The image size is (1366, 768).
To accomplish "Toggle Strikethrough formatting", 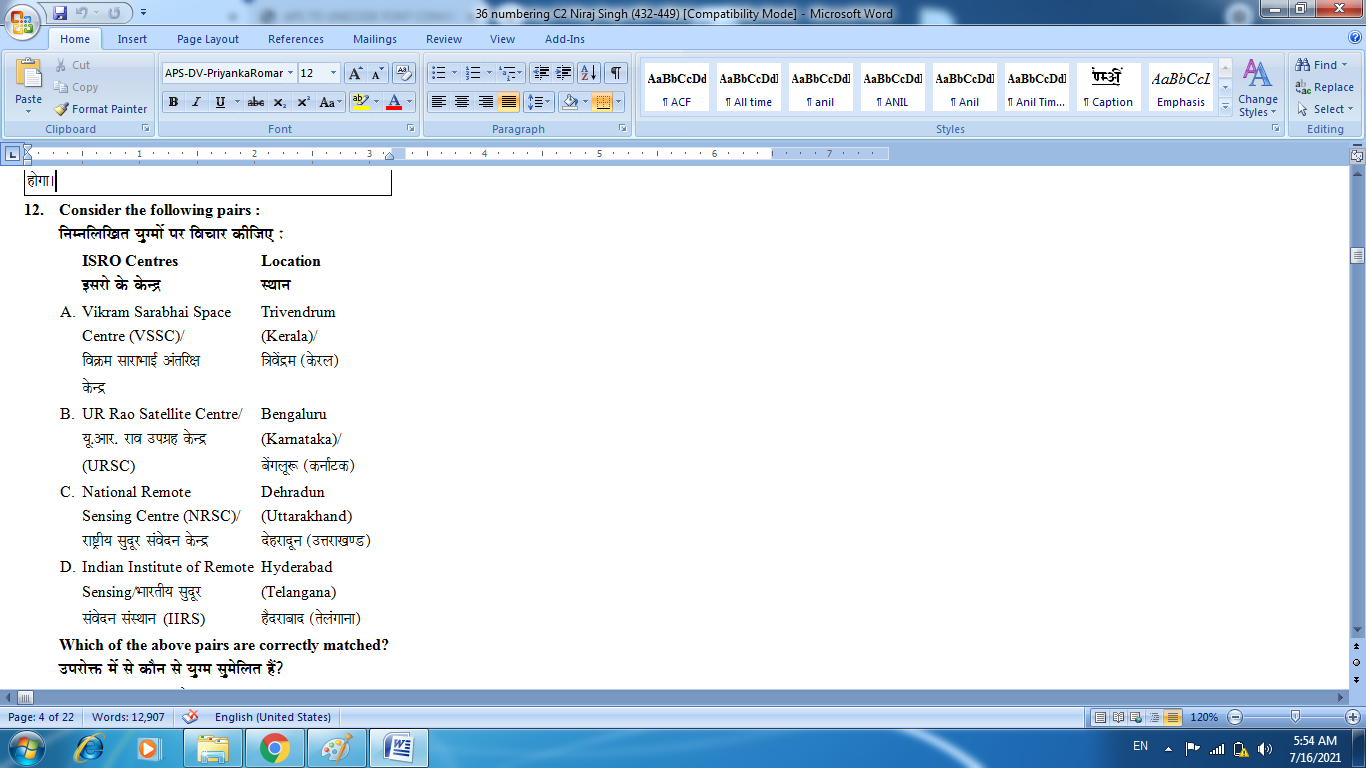I will coord(255,102).
